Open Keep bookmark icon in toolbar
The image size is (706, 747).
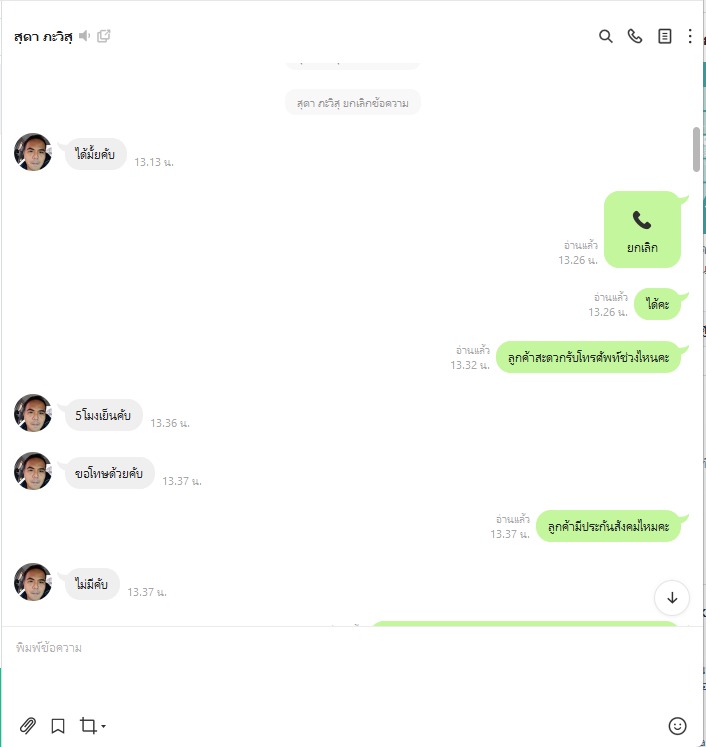click(58, 726)
